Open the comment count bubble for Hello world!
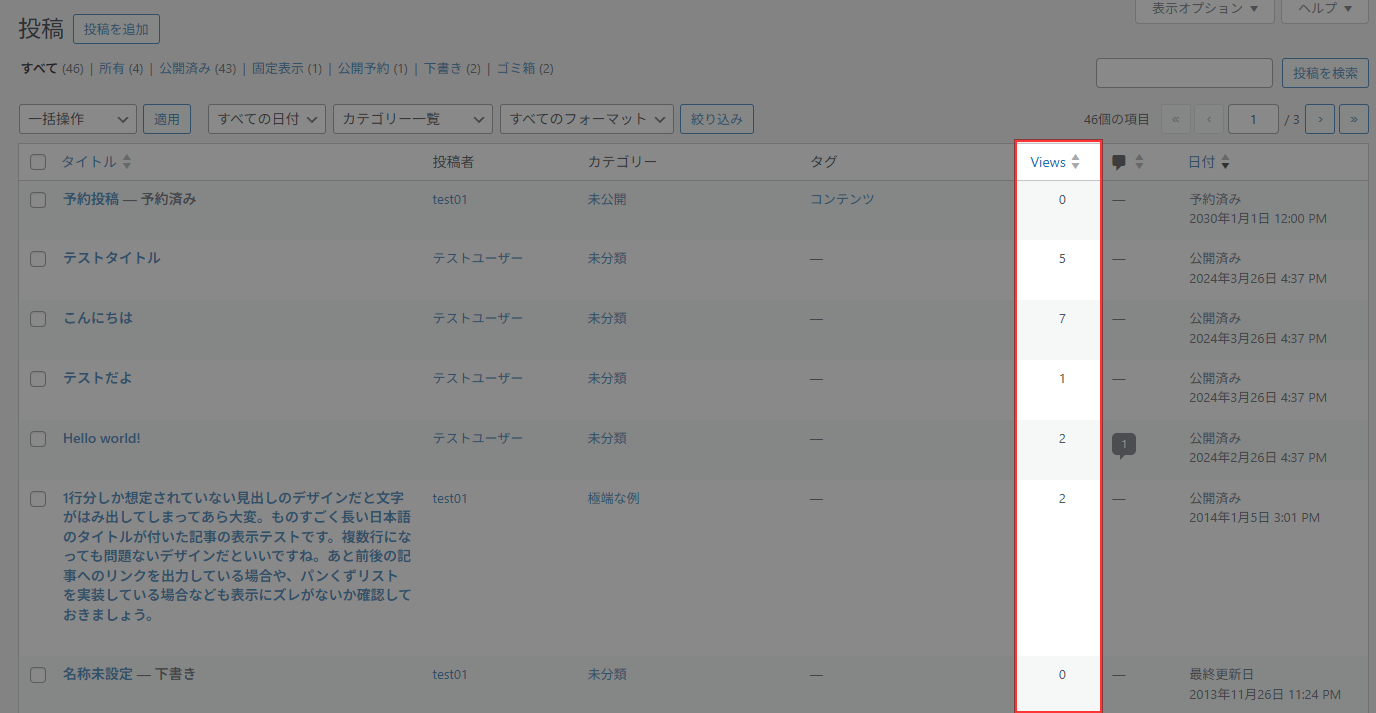The width and height of the screenshot is (1376, 713). [1123, 444]
